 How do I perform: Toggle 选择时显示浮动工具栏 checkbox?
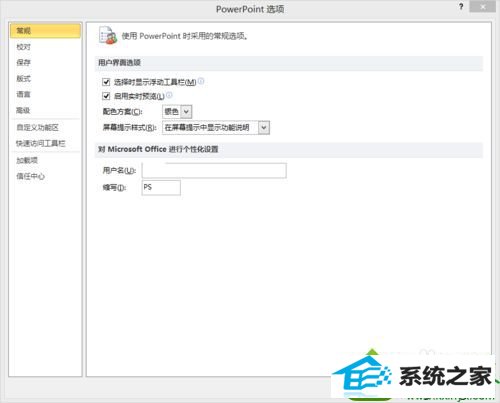106,82
